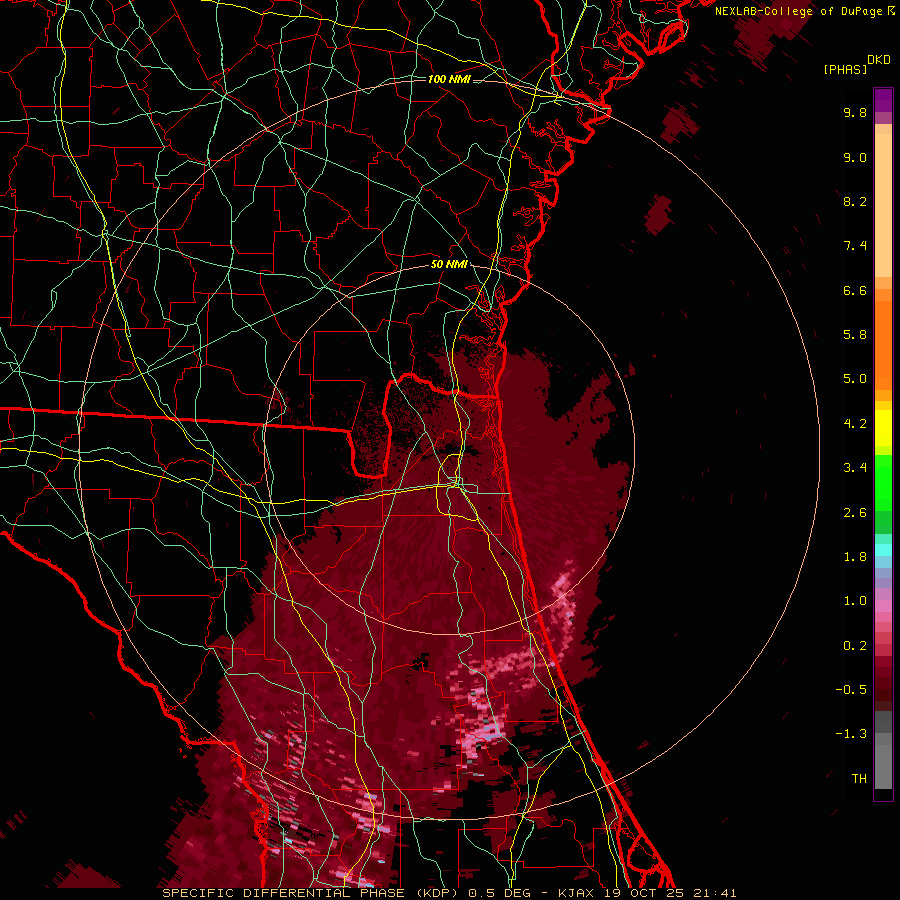The height and width of the screenshot is (900, 900).
Task: Click the 3.4 value on the color scale
Action: click(x=855, y=468)
